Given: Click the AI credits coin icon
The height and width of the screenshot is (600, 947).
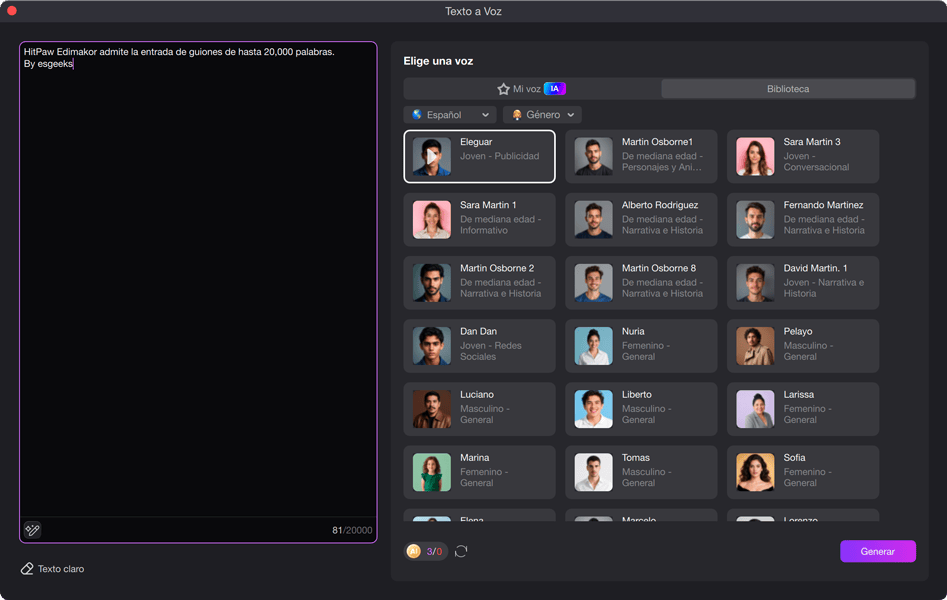Looking at the screenshot, I should click(414, 551).
